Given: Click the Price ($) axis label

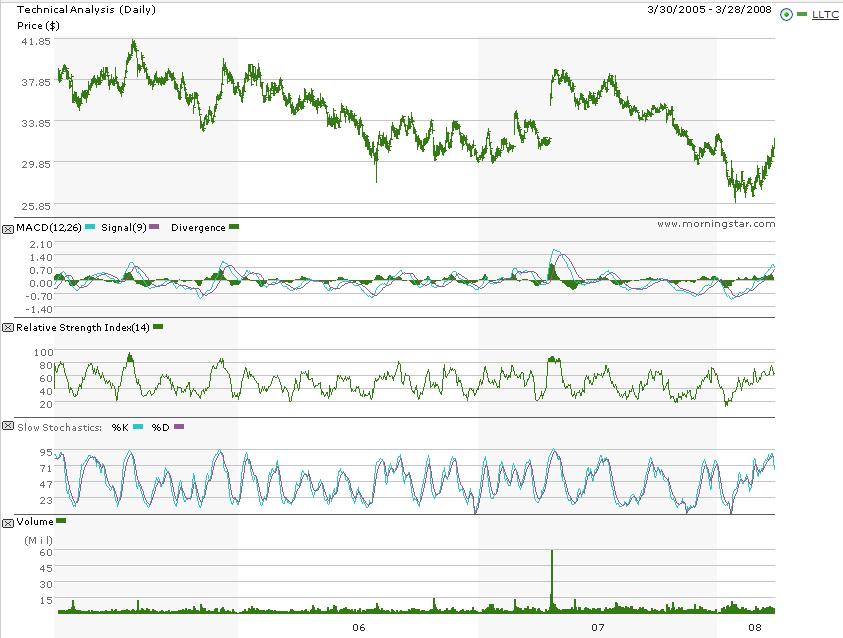Looking at the screenshot, I should (38, 26).
